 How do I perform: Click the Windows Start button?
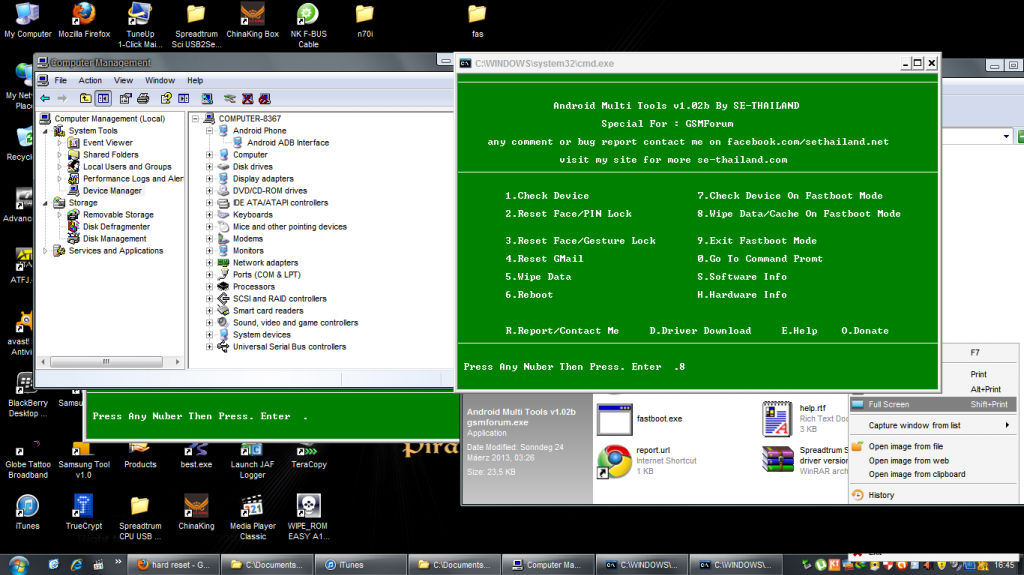tap(19, 565)
